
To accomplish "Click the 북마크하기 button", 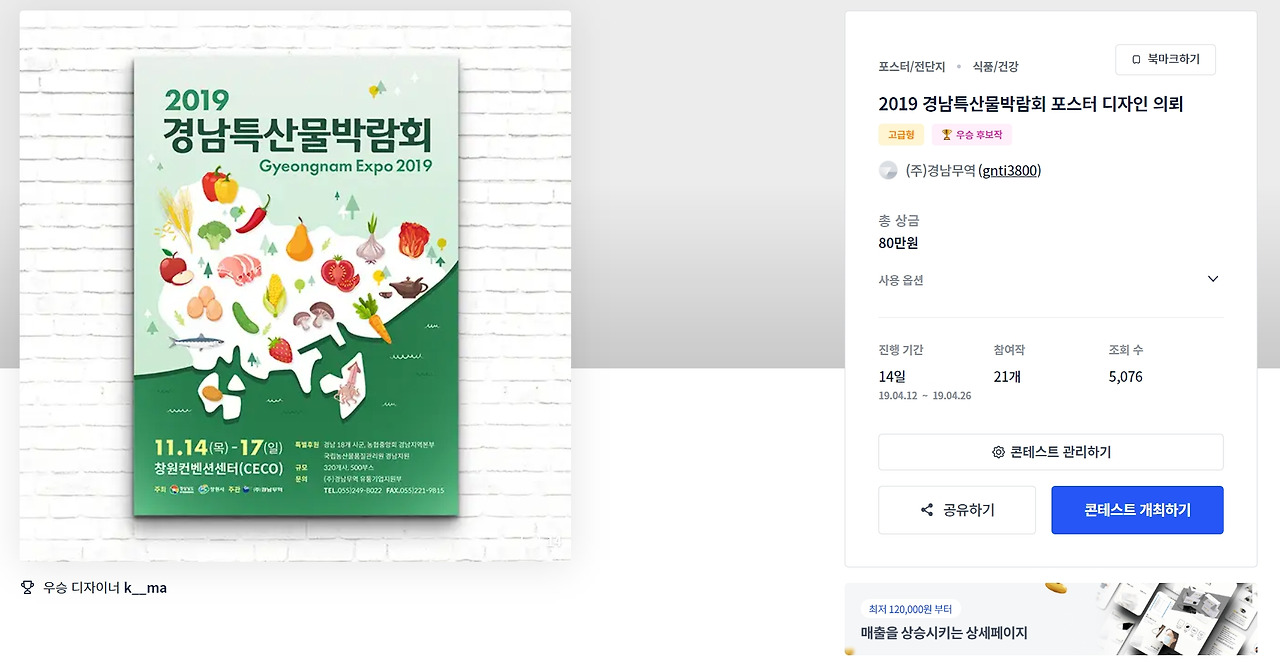I will tap(1165, 60).
